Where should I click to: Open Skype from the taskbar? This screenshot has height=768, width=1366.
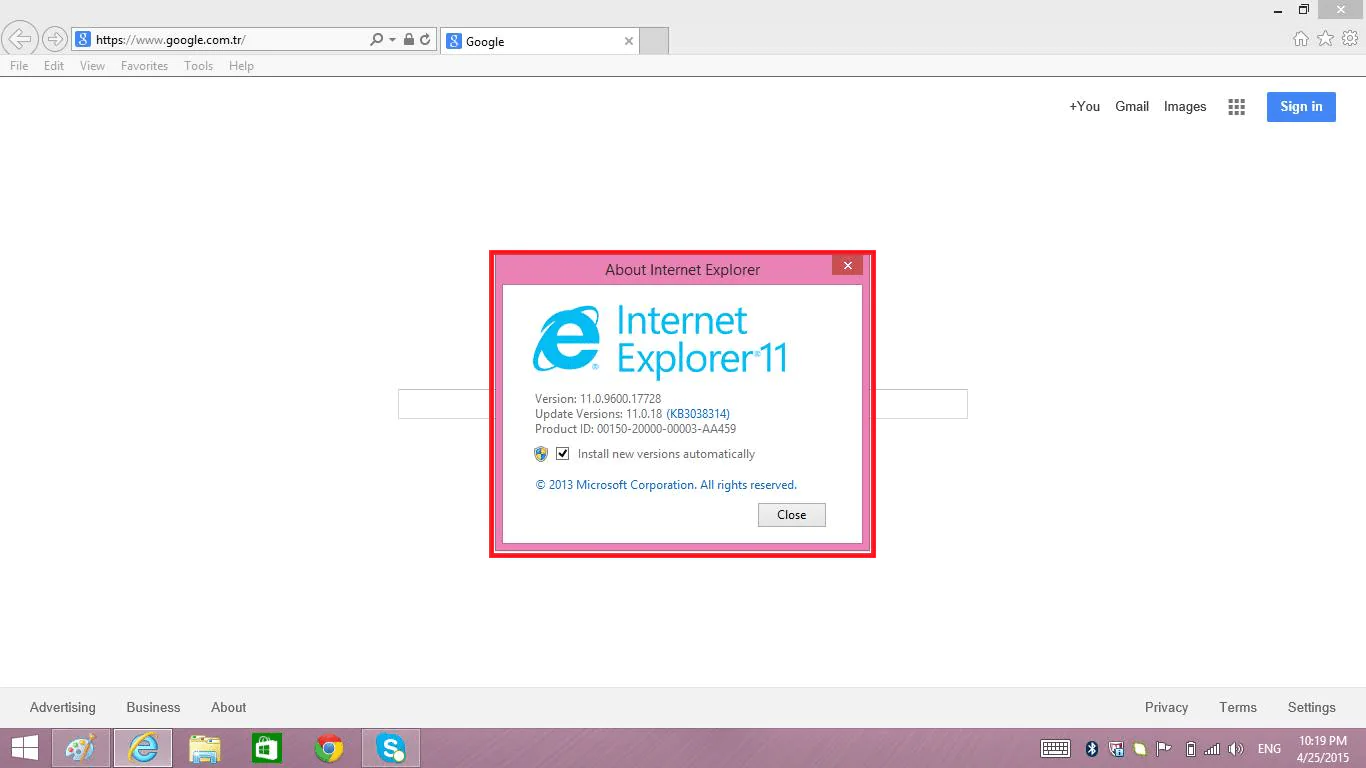click(x=390, y=747)
